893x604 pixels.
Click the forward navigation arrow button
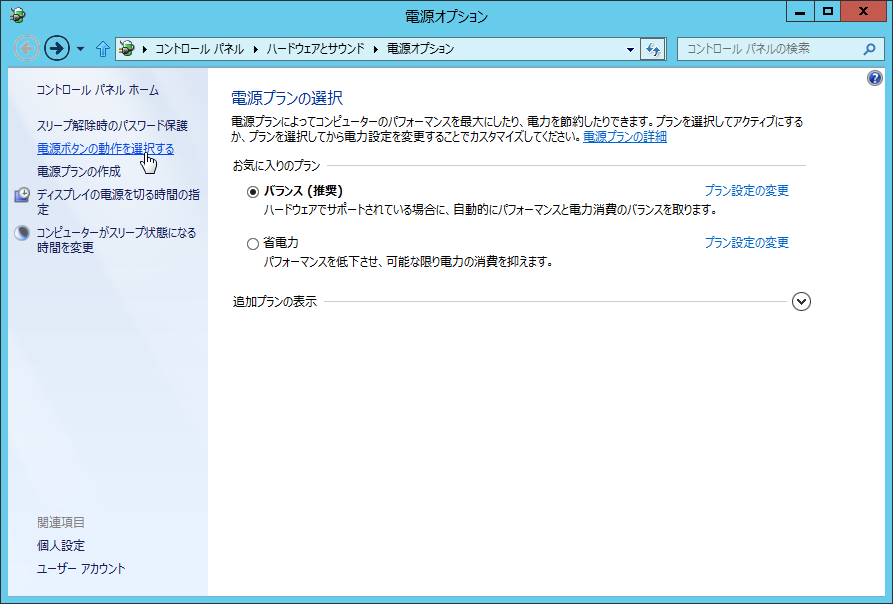tap(56, 48)
